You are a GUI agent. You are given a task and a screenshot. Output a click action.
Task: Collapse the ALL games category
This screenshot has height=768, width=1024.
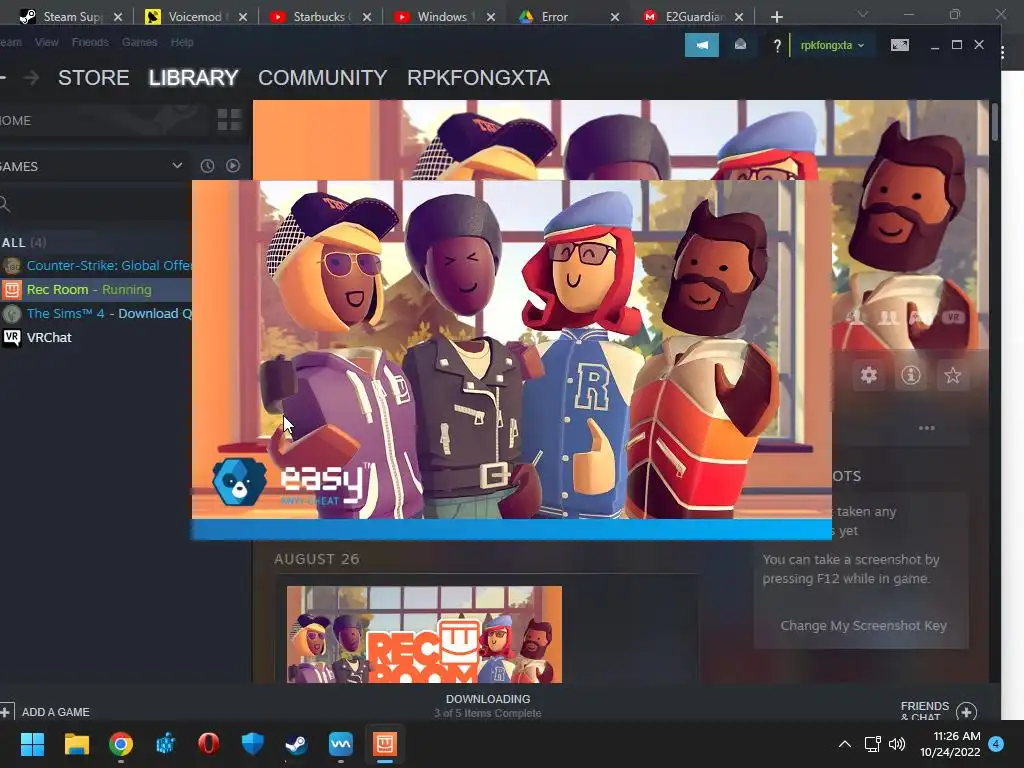pos(24,242)
